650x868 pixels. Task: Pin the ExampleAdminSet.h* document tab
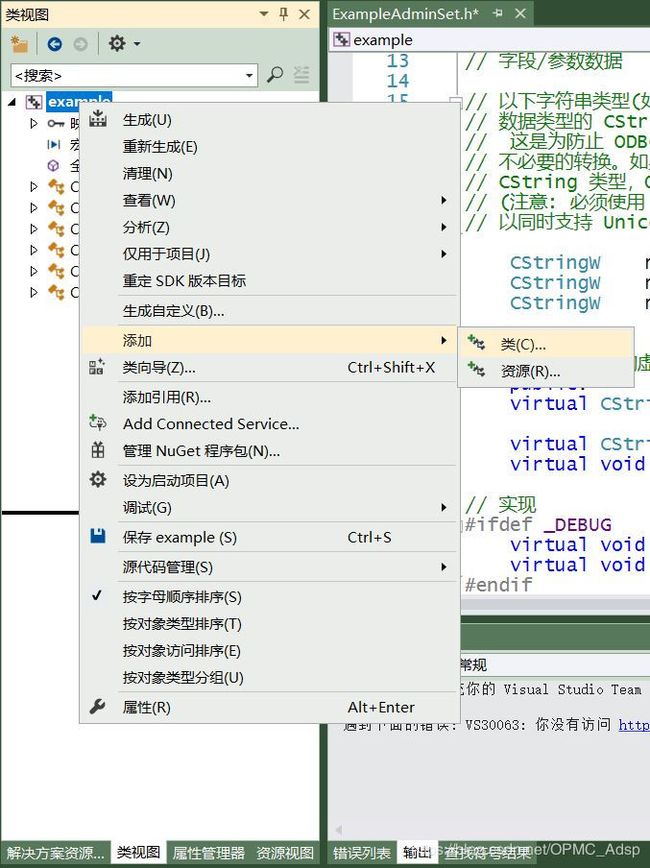tap(498, 14)
